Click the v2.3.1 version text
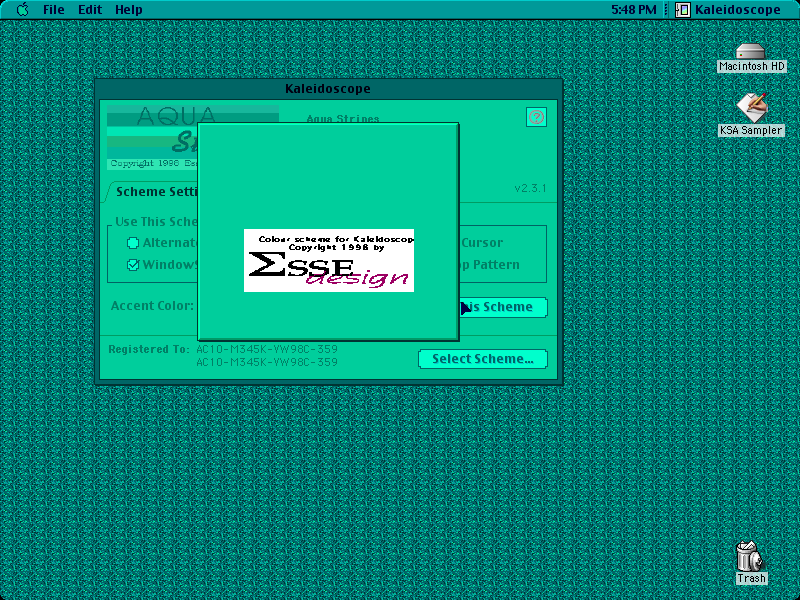The width and height of the screenshot is (800, 600). 530,188
